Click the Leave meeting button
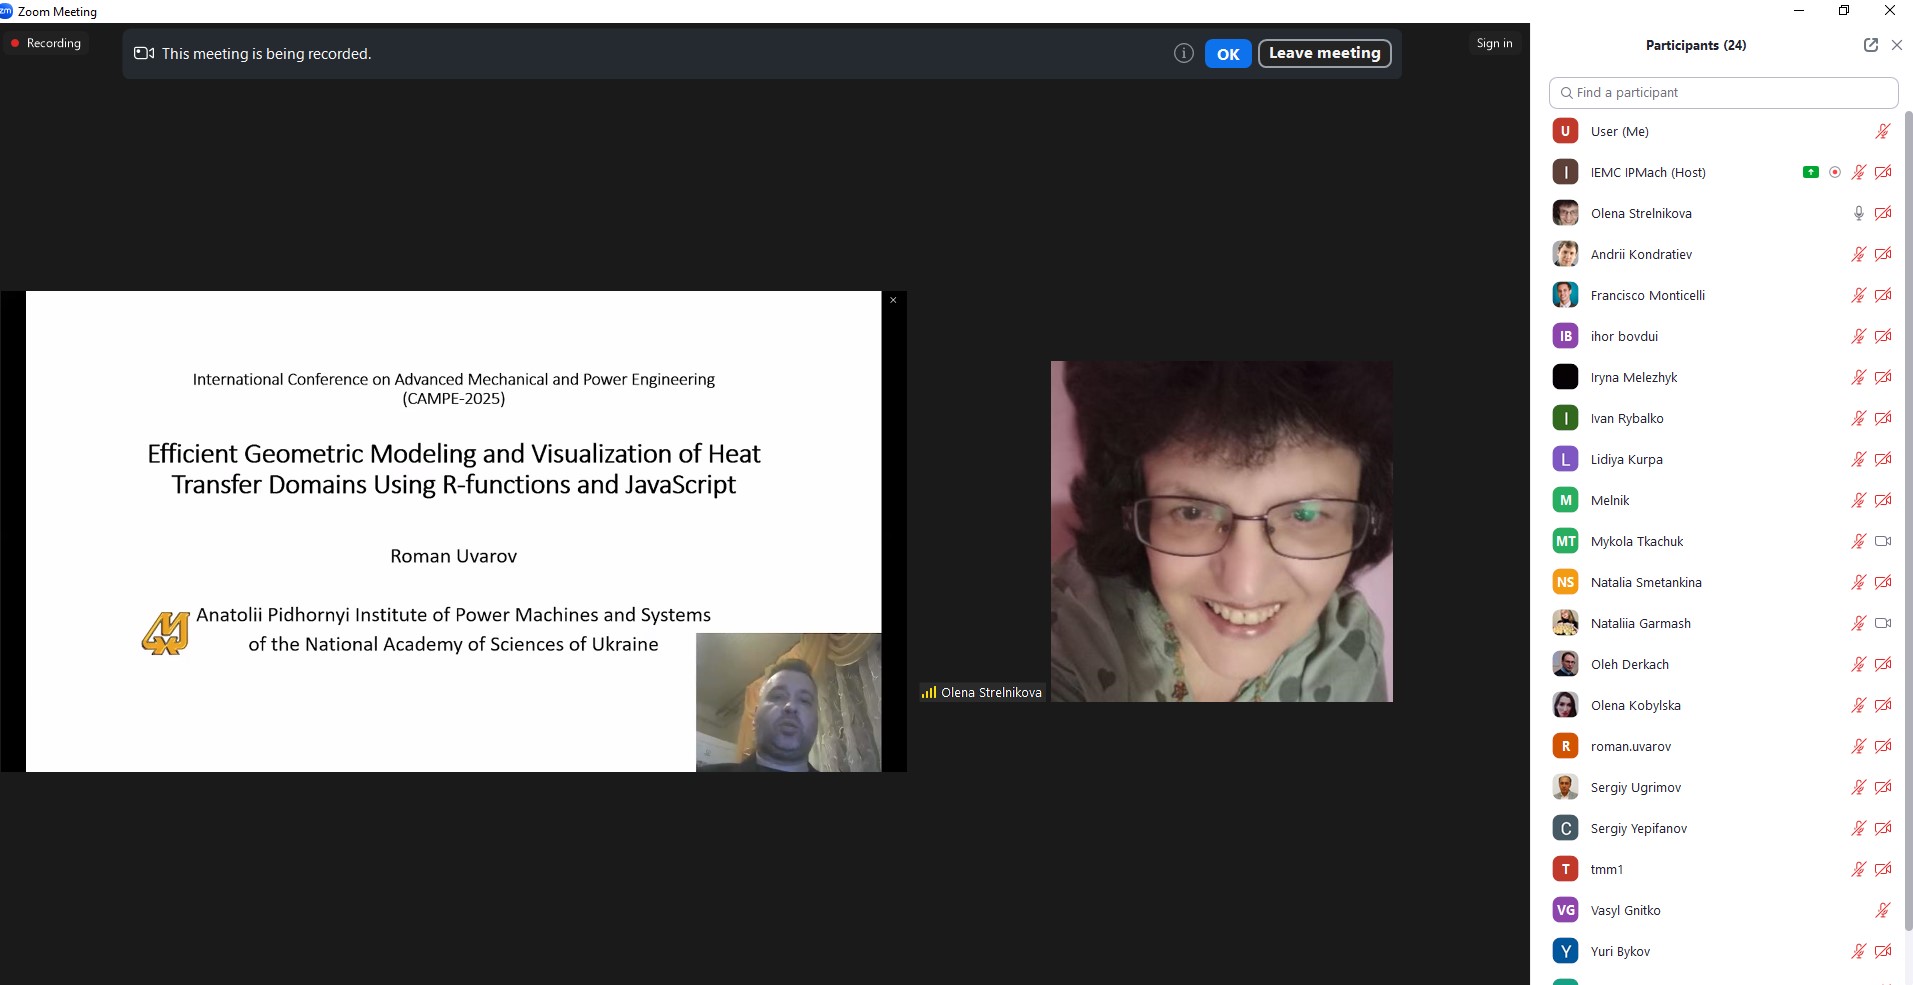Screen dimensions: 1913x985 tap(1324, 53)
